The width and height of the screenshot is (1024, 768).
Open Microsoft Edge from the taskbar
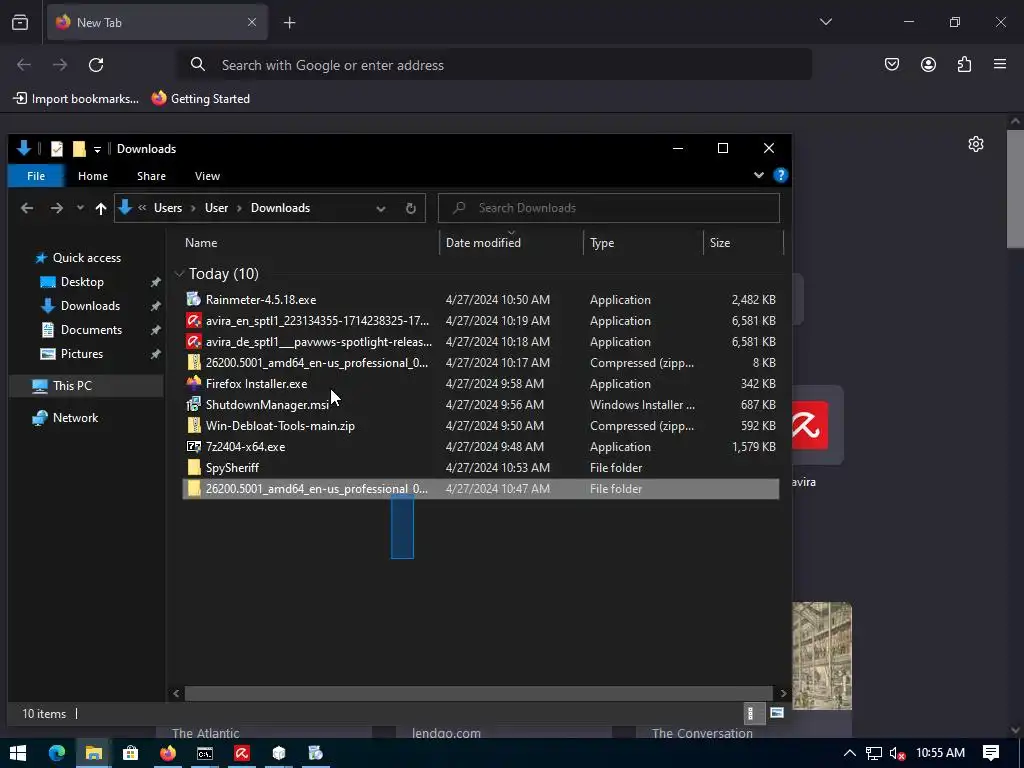57,753
